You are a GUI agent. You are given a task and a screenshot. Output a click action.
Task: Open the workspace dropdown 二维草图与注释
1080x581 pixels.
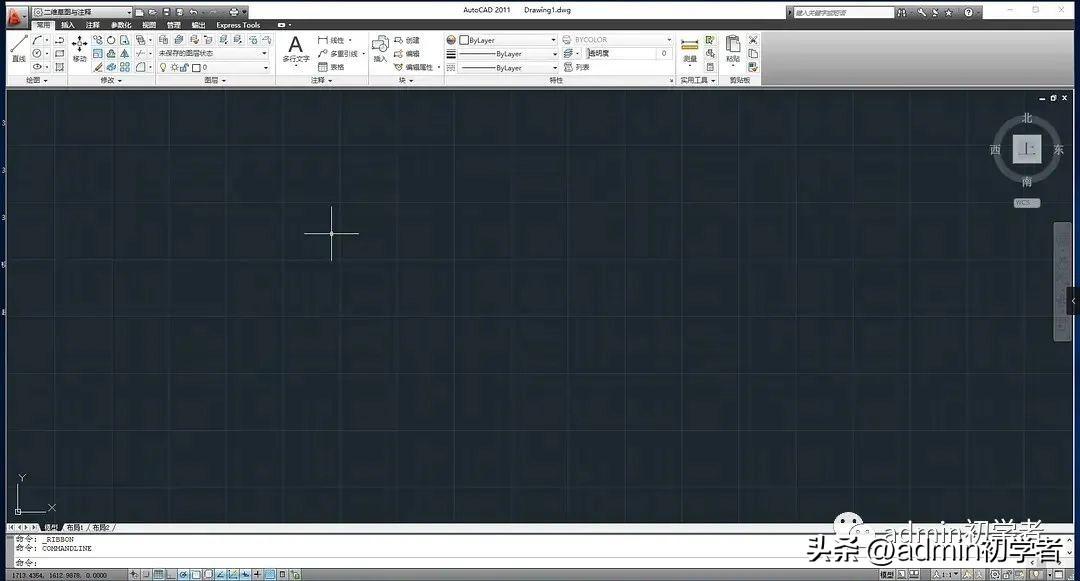[82, 12]
